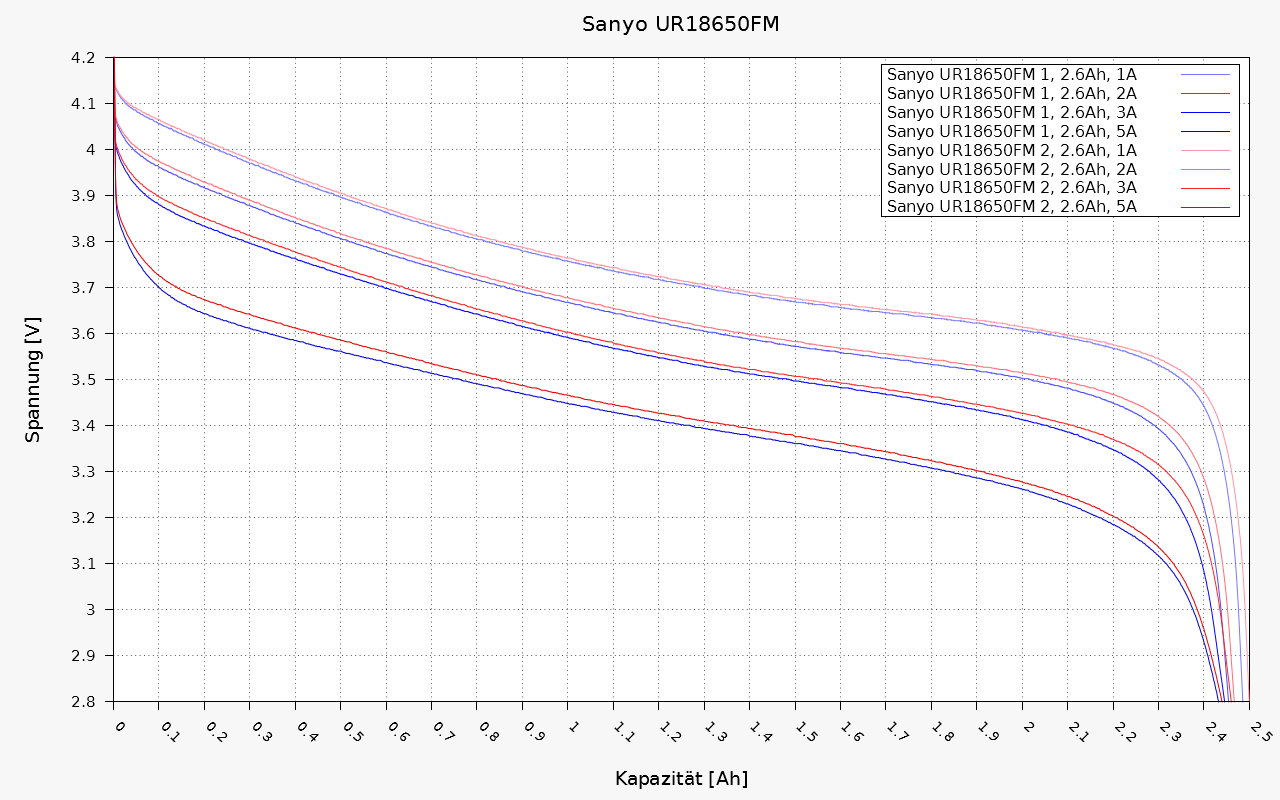Click the y-axis tick label "3"
1280x800 pixels.
(89, 610)
